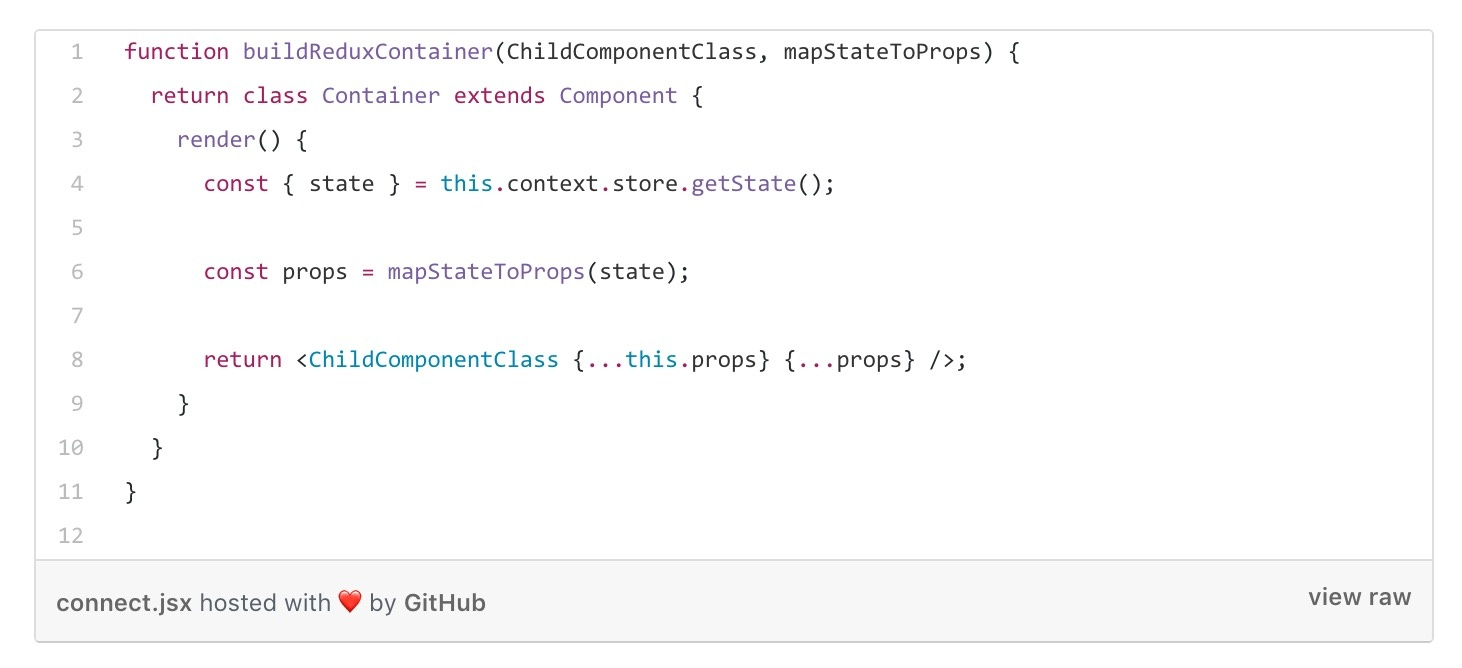Select line number 4

tap(77, 184)
